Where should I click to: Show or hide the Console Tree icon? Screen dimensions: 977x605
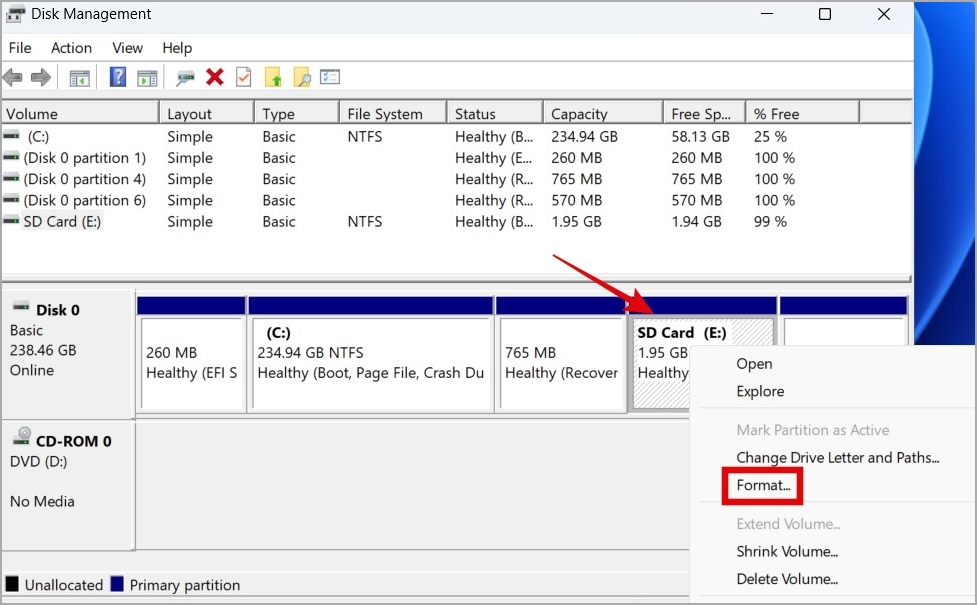pos(79,78)
